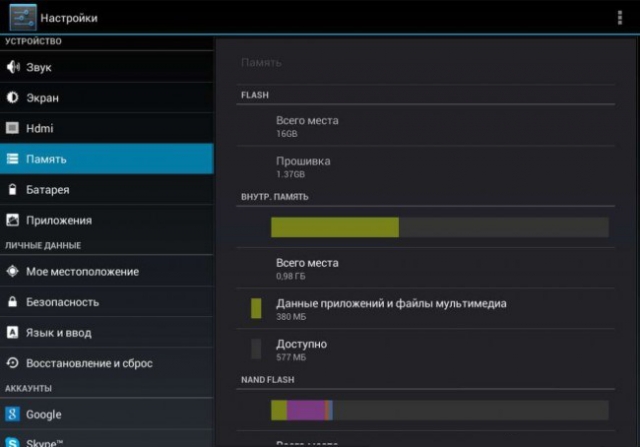Screen dimensions: 640x447
Task: Tap the restore icon beside Восстановление и сброс
Action: click(x=13, y=363)
